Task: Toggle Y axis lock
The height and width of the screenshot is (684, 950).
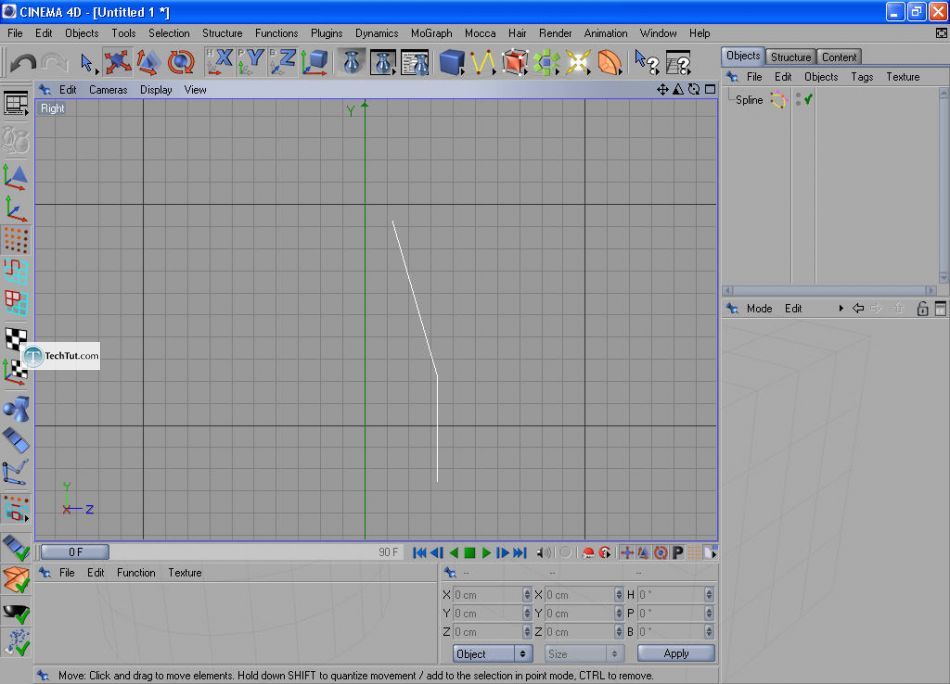Action: click(251, 62)
